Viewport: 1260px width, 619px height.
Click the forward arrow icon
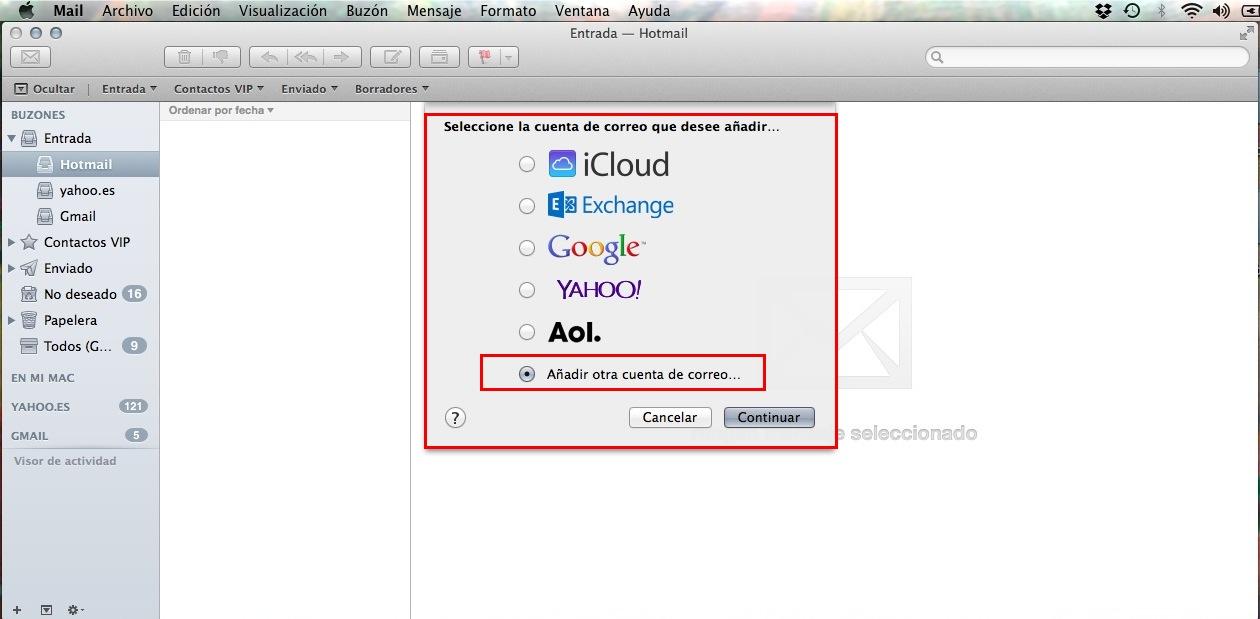(x=341, y=57)
